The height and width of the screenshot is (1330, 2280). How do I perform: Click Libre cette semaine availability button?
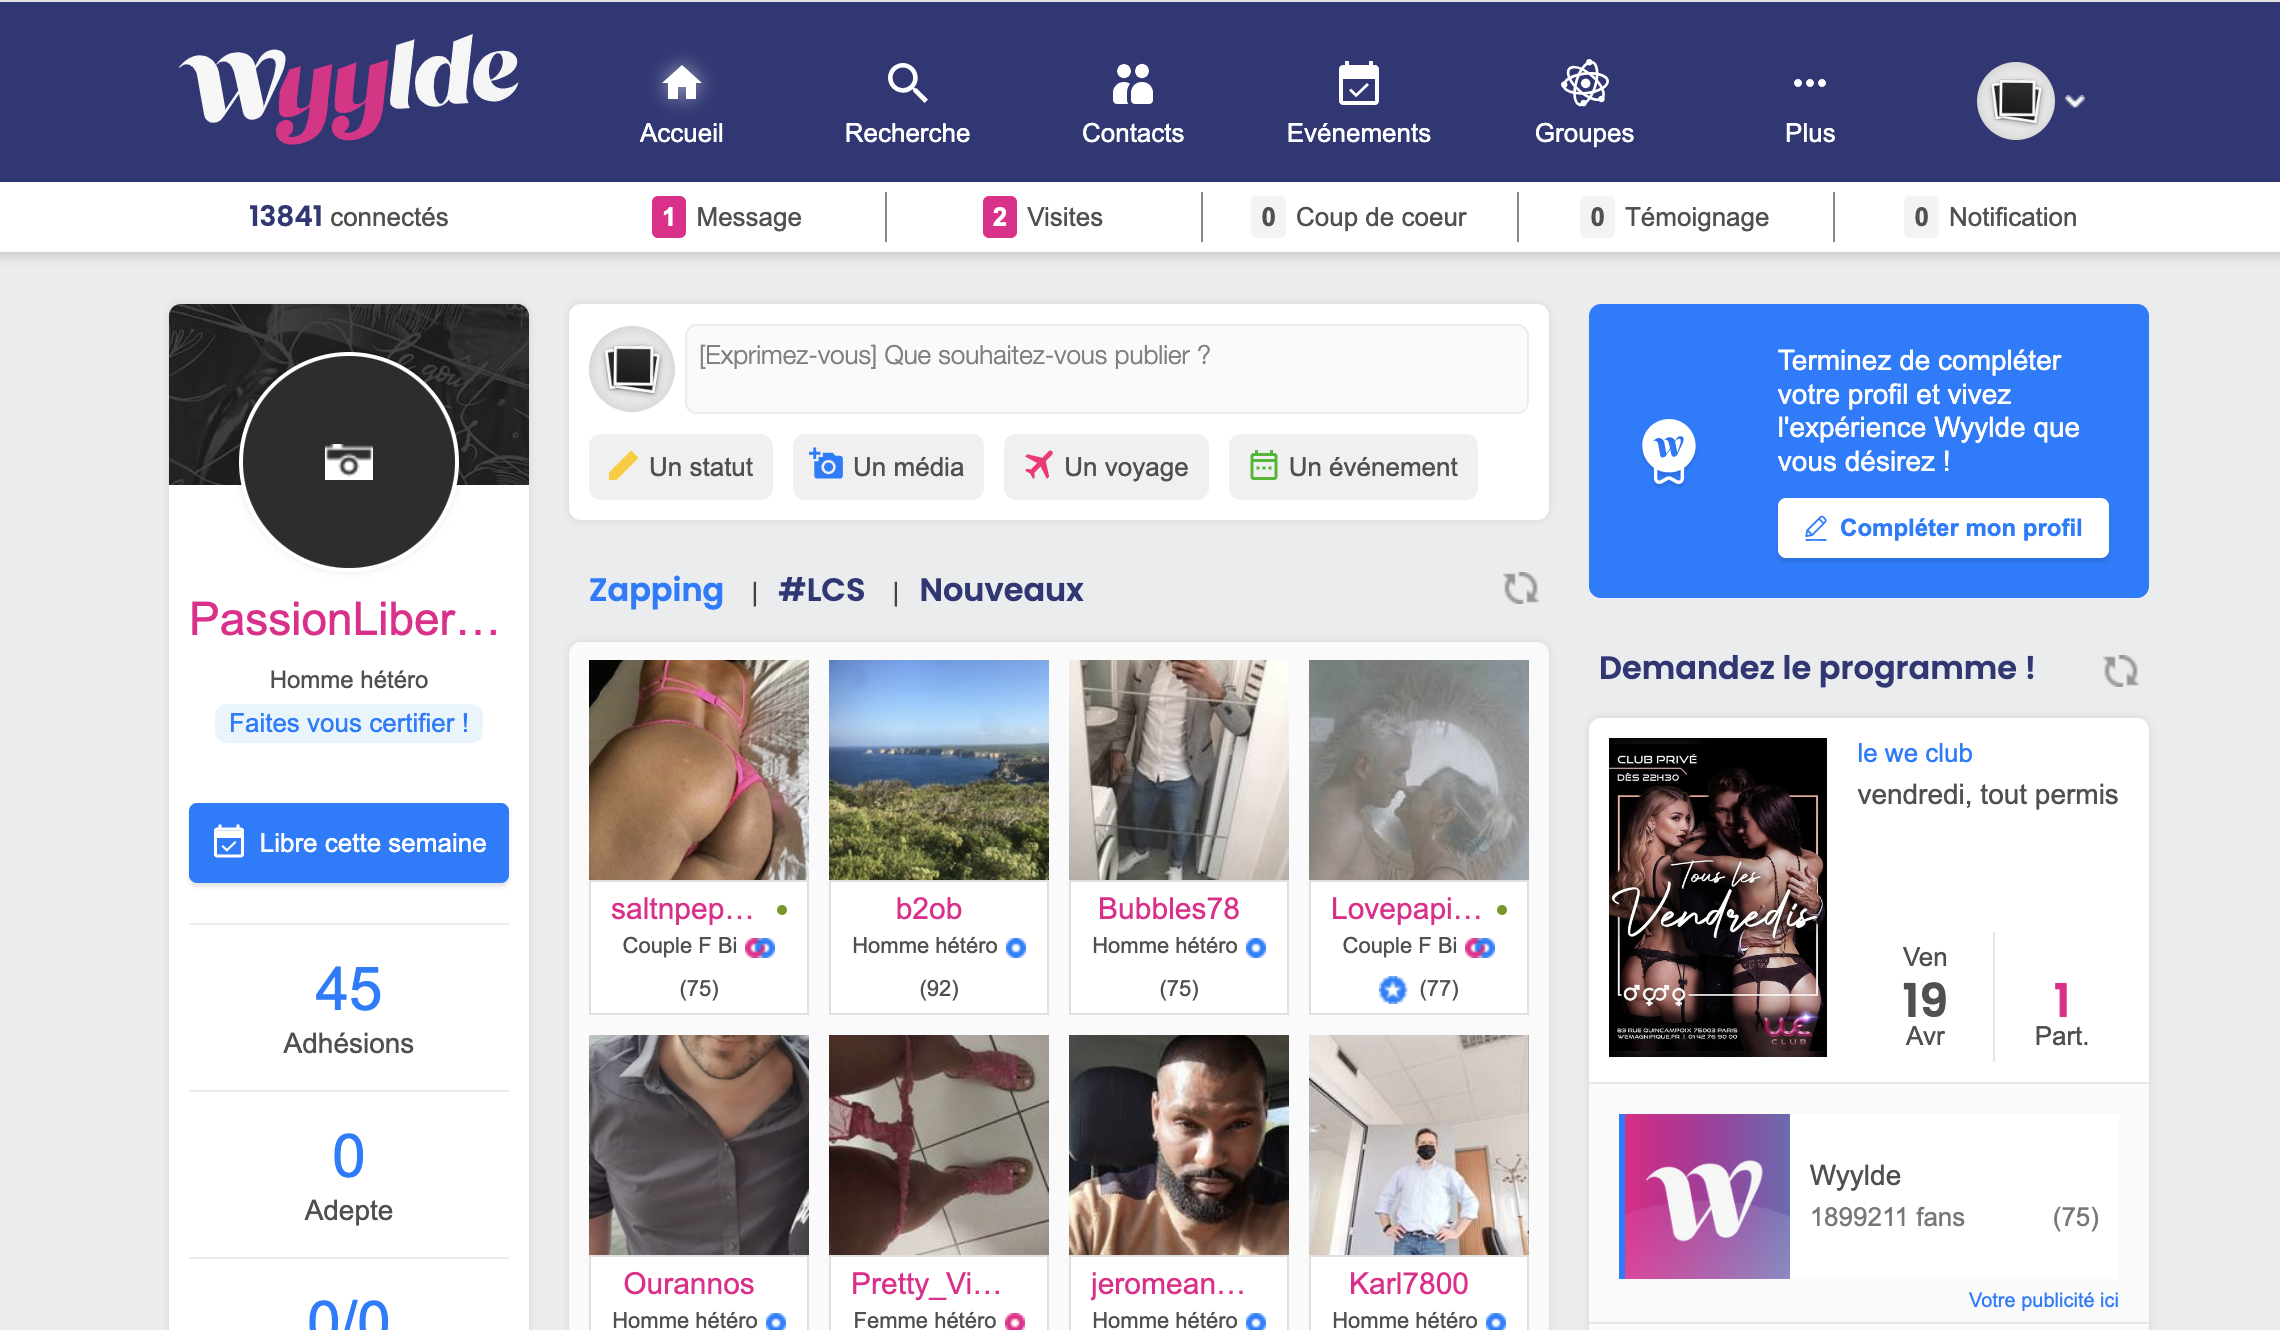pos(348,842)
